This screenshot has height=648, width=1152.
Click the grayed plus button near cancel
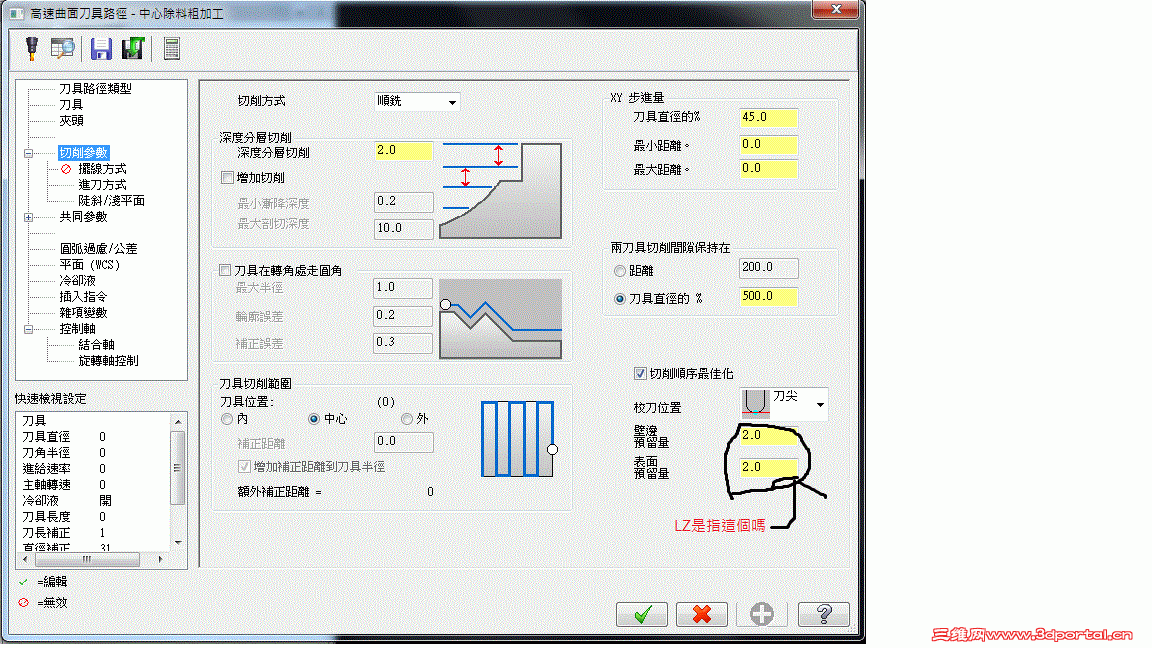tap(762, 615)
